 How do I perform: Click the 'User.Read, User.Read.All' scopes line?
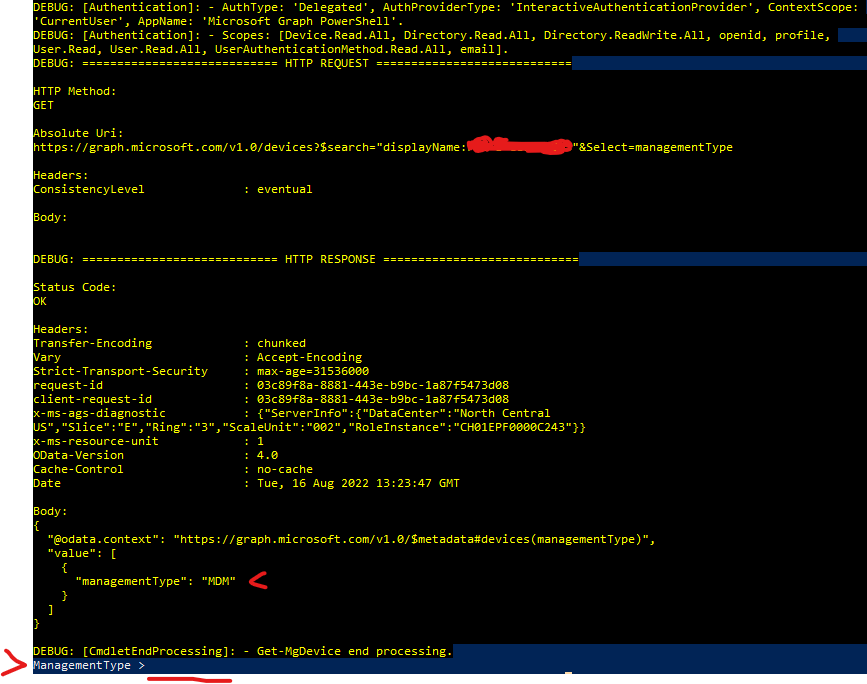(x=270, y=49)
